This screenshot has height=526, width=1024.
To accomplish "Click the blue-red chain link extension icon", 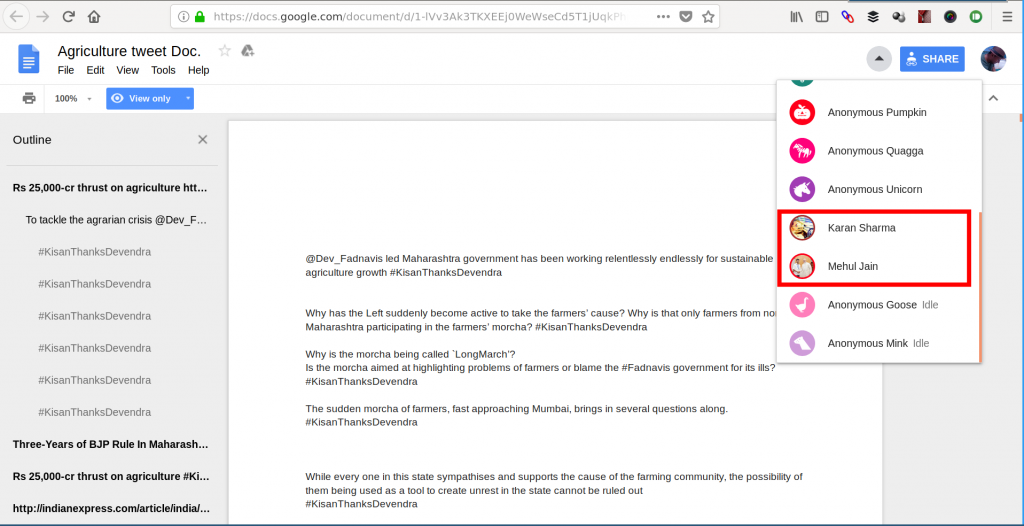I will (x=848, y=17).
